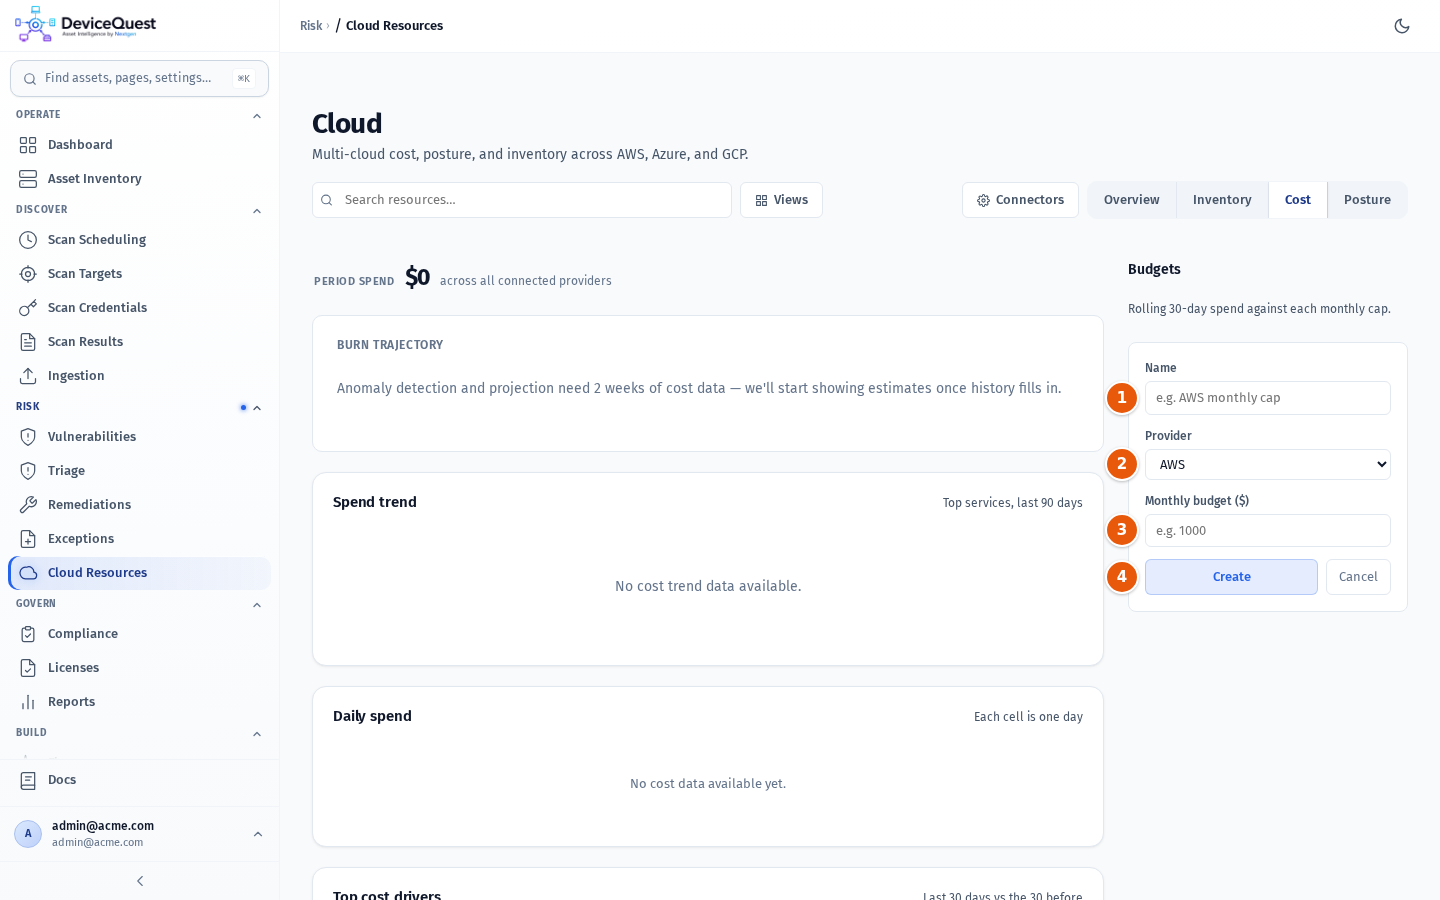
Task: Click the Create budget button
Action: click(1231, 577)
